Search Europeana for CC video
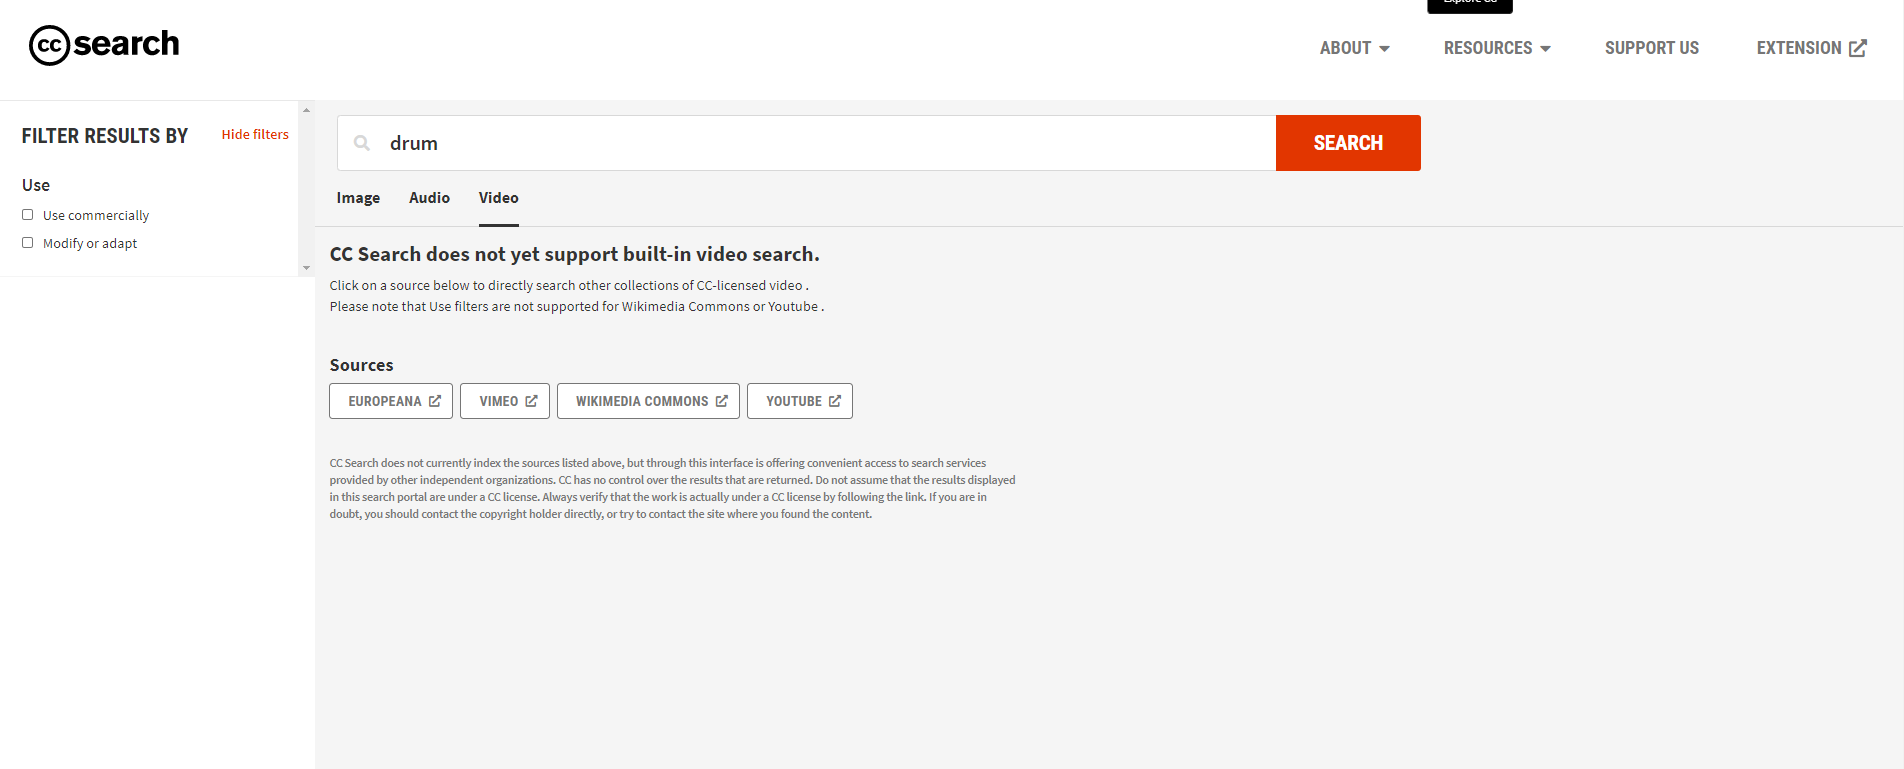The height and width of the screenshot is (769, 1904). (x=391, y=401)
